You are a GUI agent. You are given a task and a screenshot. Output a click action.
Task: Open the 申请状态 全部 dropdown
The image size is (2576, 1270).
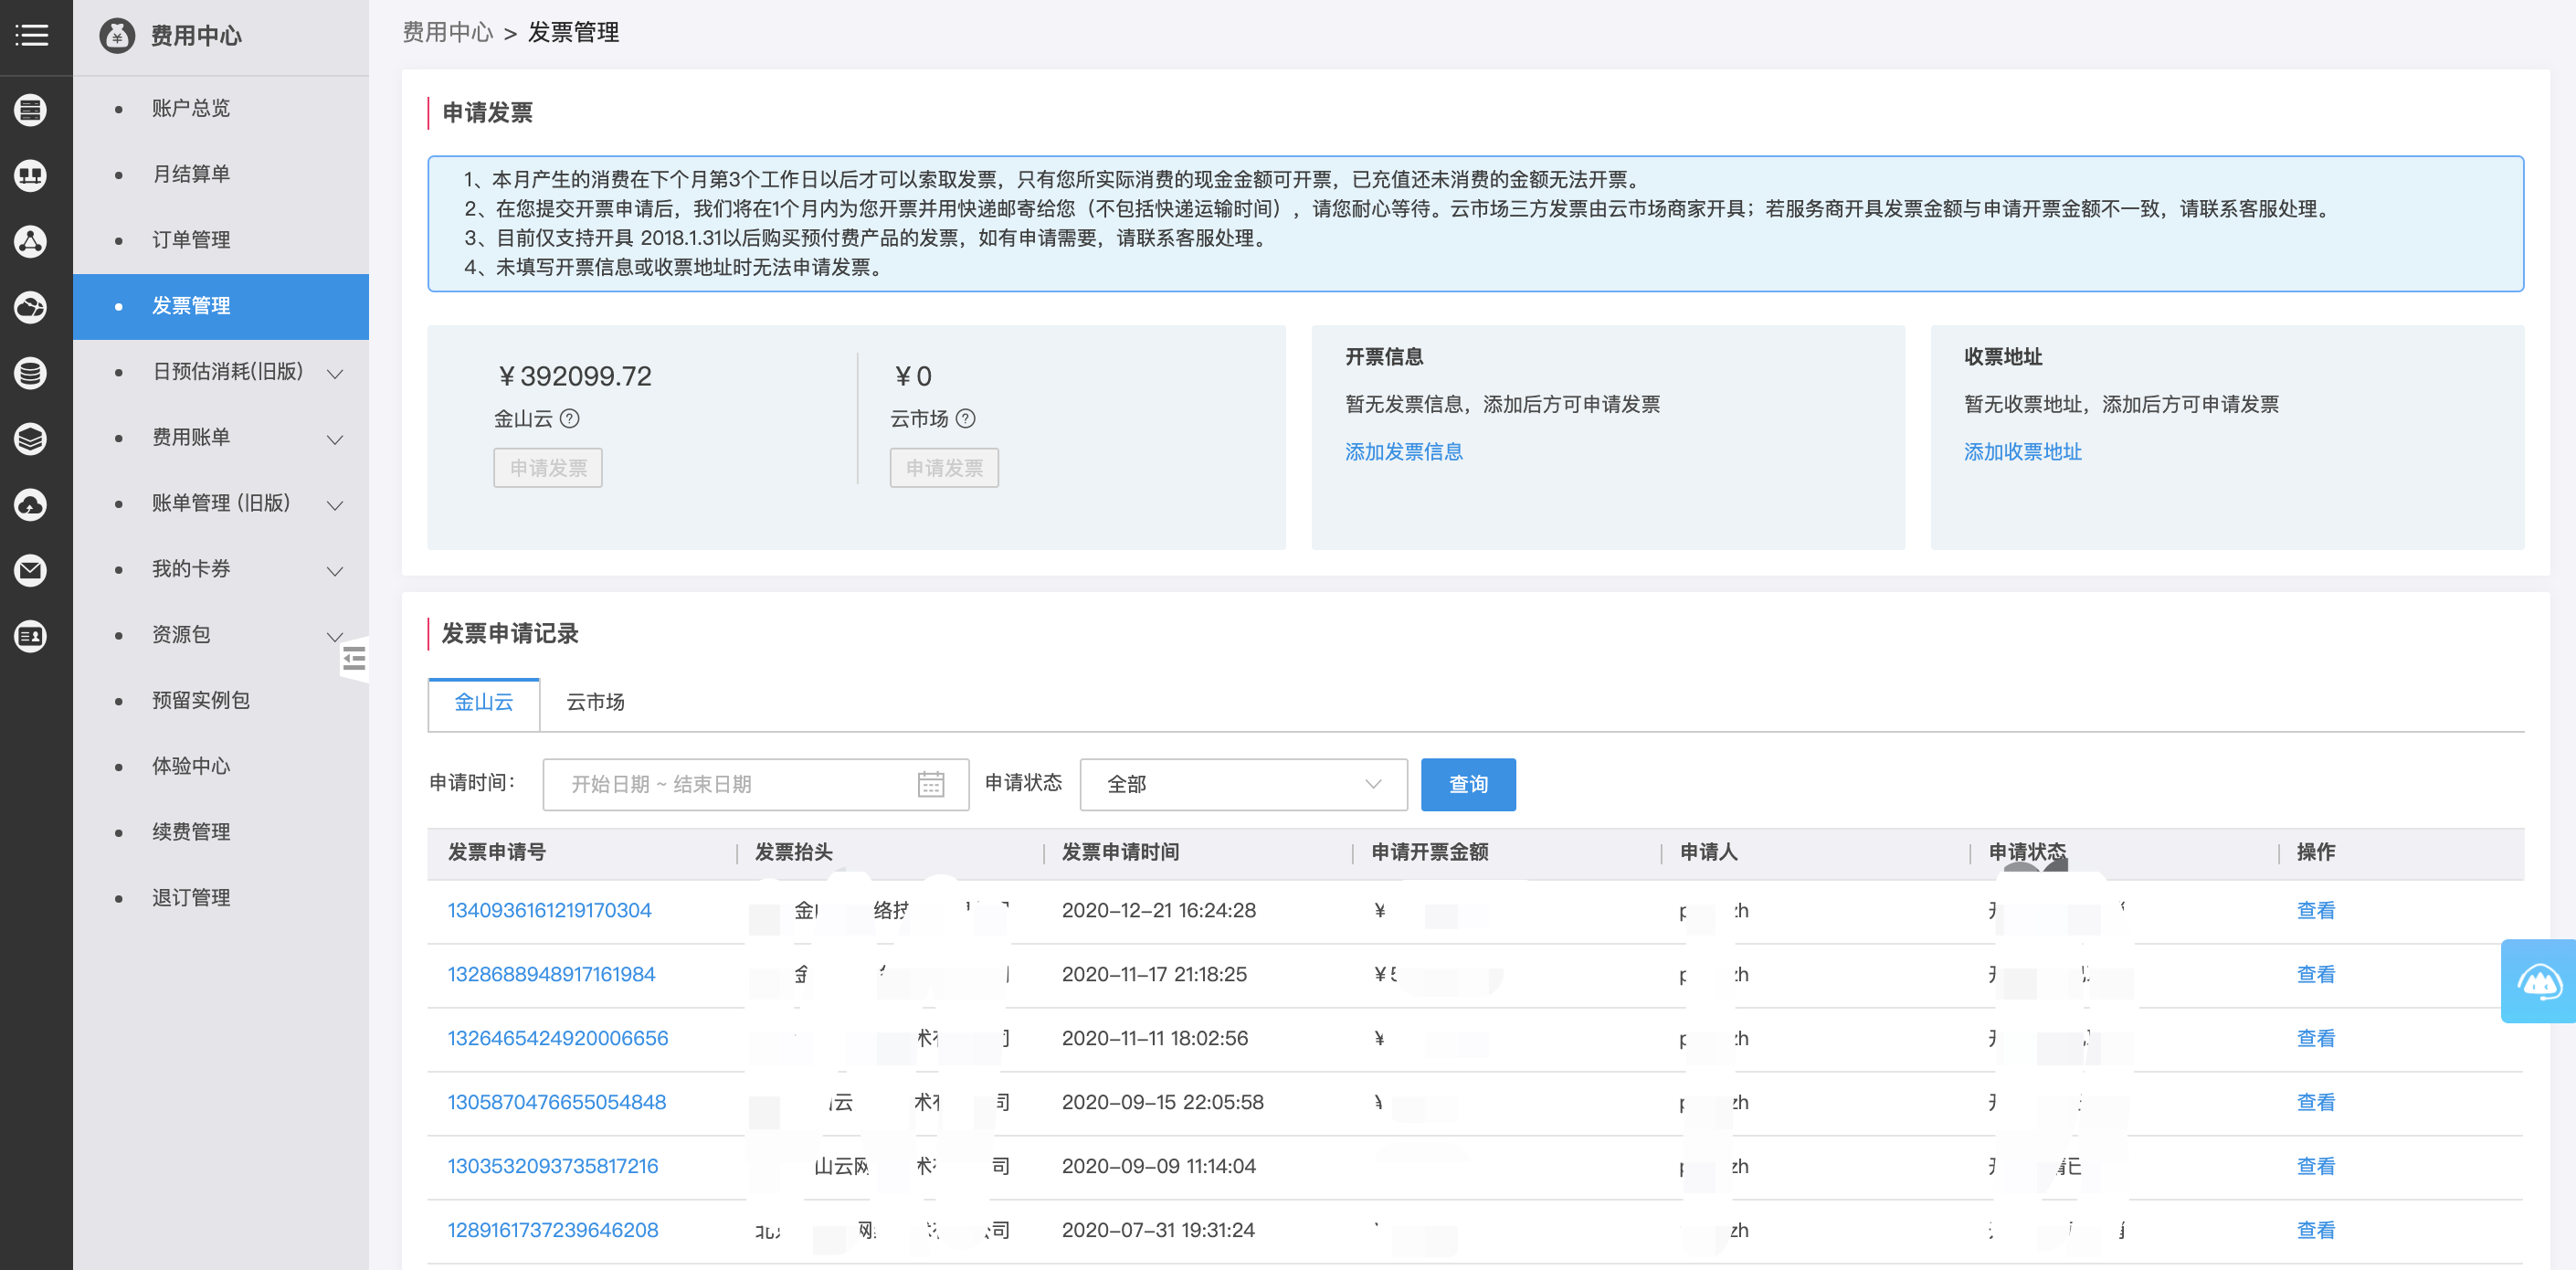1243,785
